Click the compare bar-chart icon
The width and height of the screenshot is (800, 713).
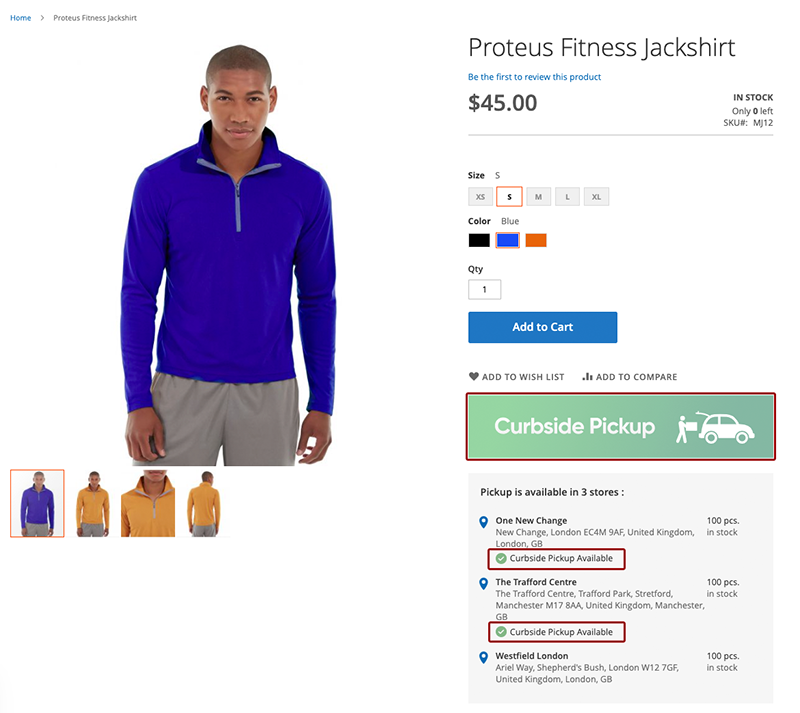click(x=588, y=377)
